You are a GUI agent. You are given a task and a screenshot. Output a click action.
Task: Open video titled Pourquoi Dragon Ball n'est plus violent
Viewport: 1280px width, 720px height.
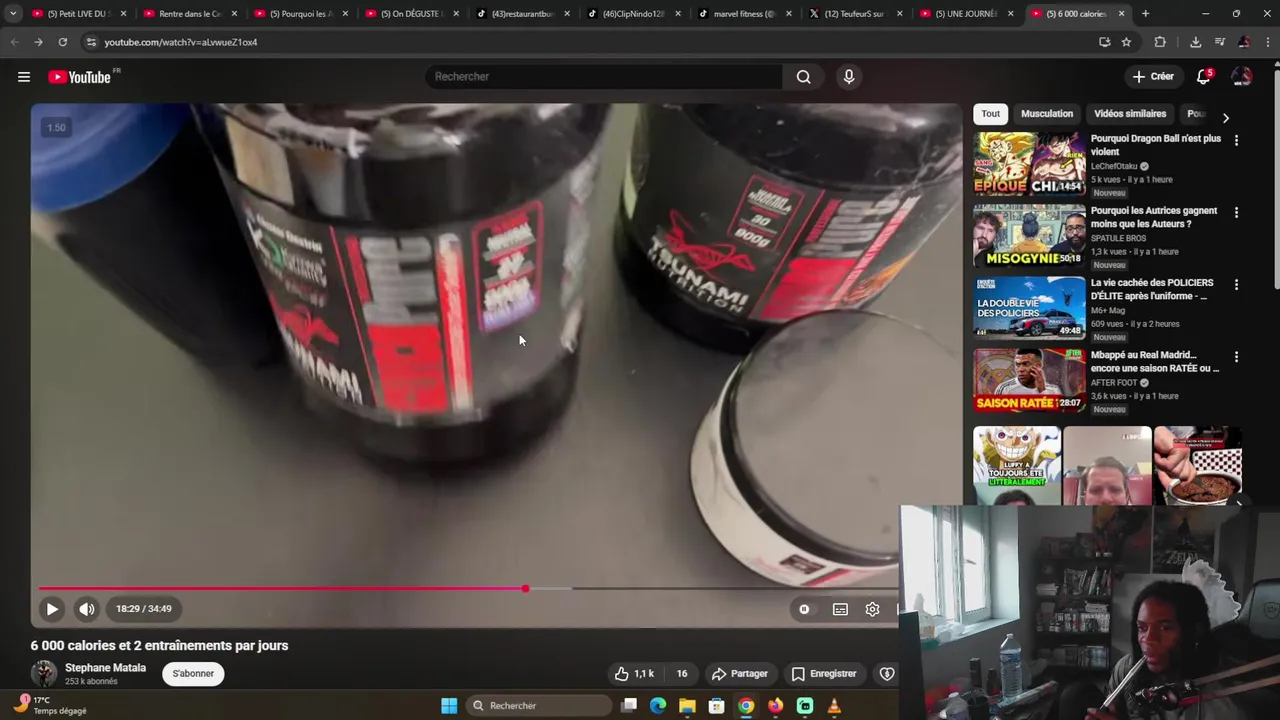click(1155, 145)
